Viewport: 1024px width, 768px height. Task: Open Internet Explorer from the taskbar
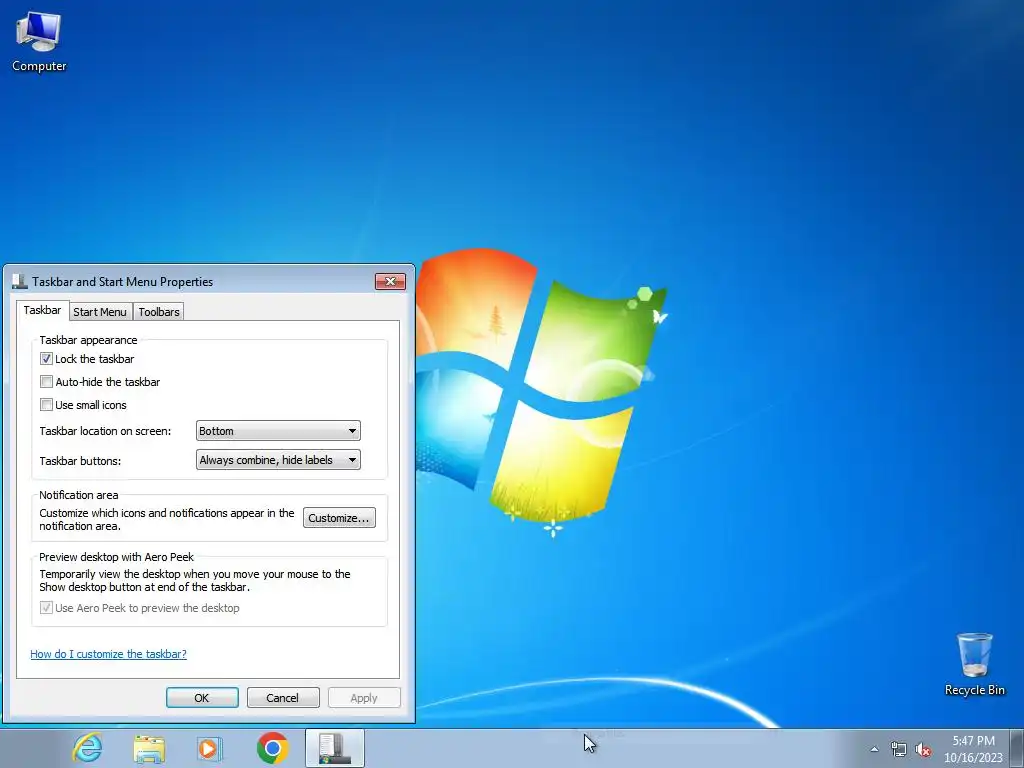tap(88, 748)
